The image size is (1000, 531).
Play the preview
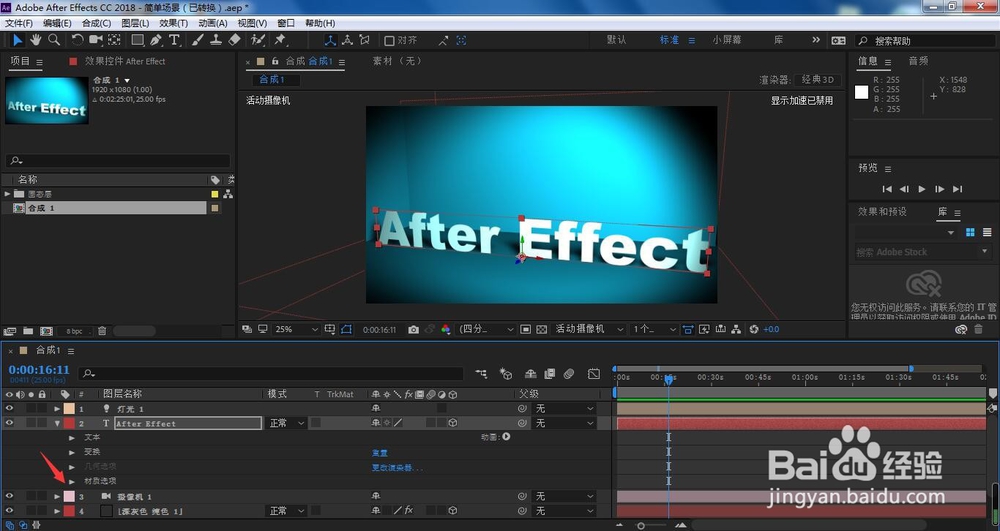pyautogui.click(x=922, y=189)
